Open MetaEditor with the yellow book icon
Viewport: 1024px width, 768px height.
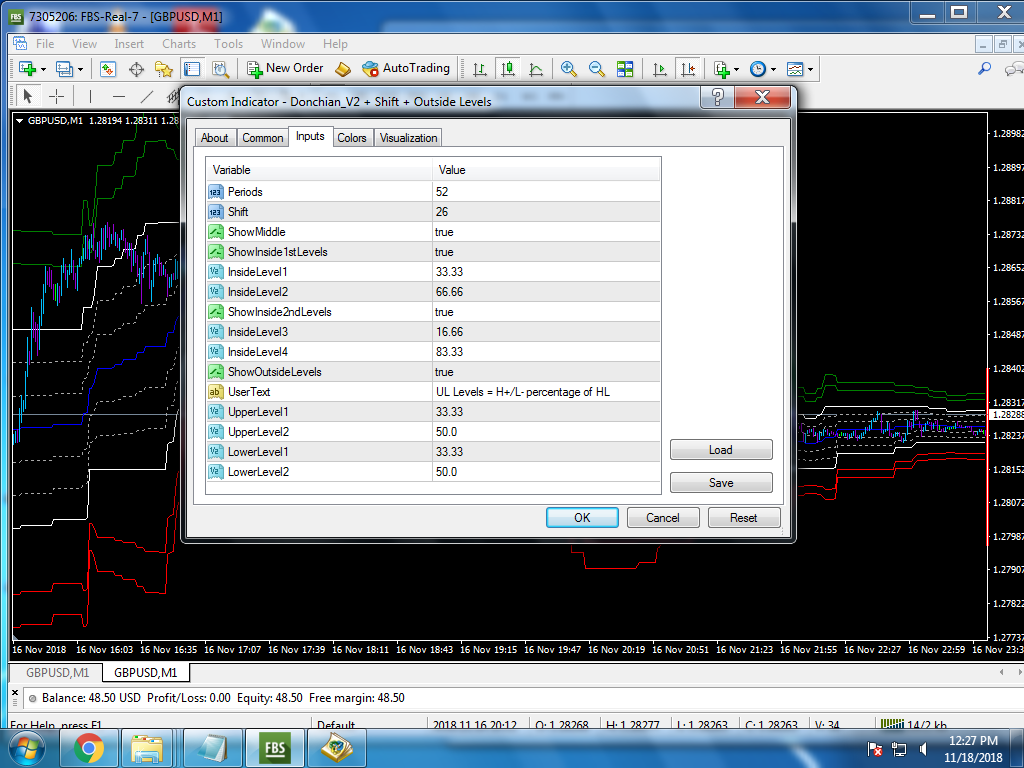point(343,69)
